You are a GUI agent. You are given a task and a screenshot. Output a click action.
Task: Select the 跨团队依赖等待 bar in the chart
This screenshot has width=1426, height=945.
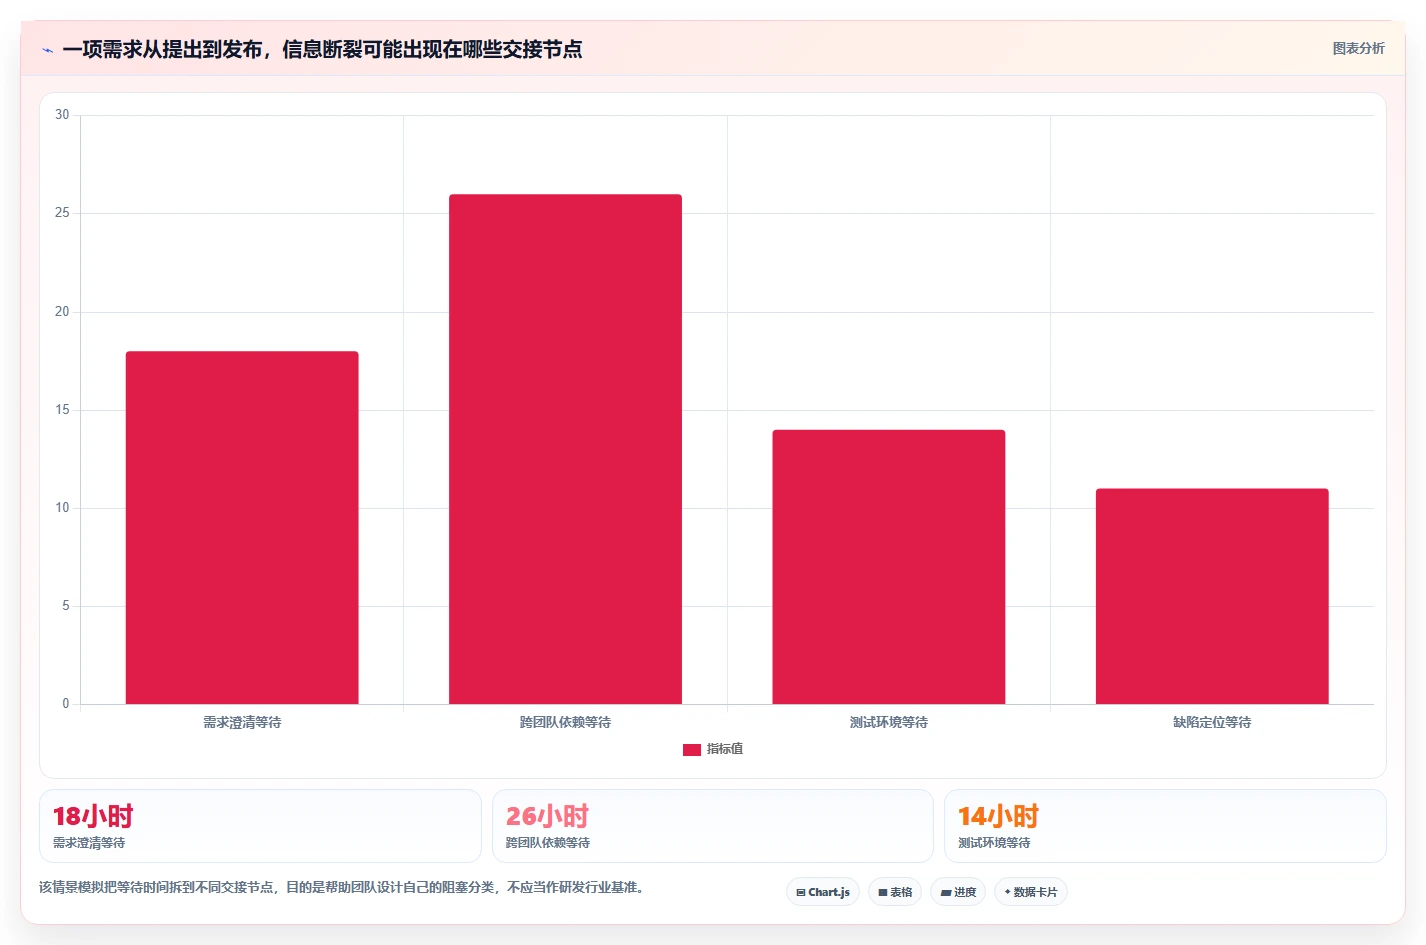pos(565,449)
